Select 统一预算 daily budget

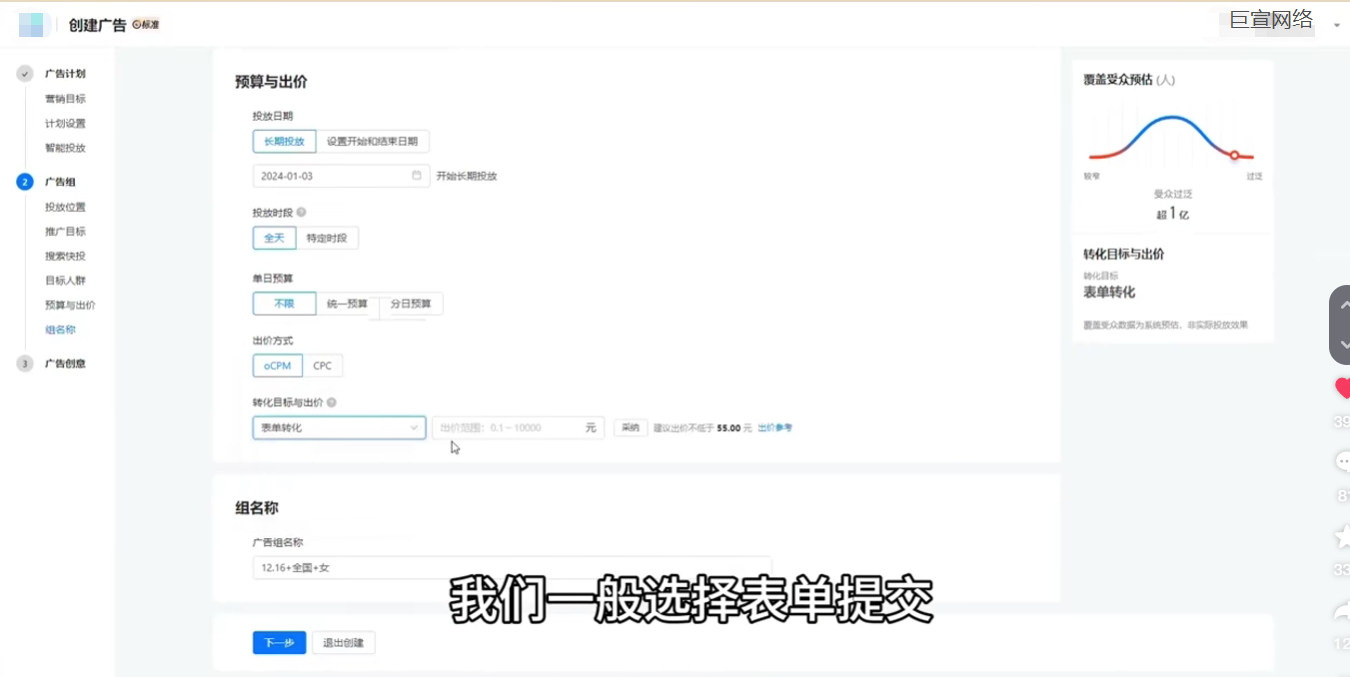click(x=347, y=303)
